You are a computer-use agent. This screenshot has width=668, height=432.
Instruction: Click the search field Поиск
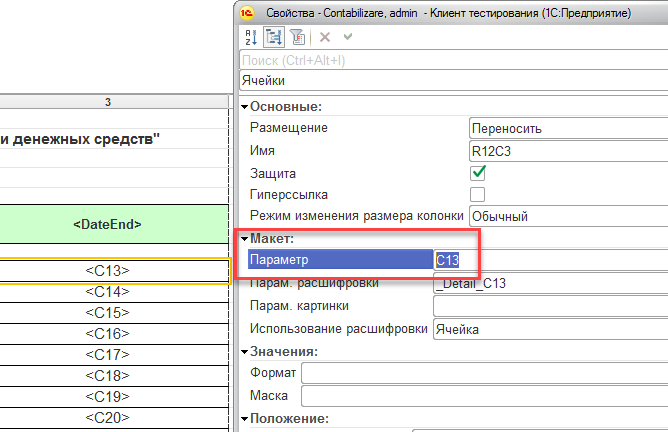tap(450, 60)
